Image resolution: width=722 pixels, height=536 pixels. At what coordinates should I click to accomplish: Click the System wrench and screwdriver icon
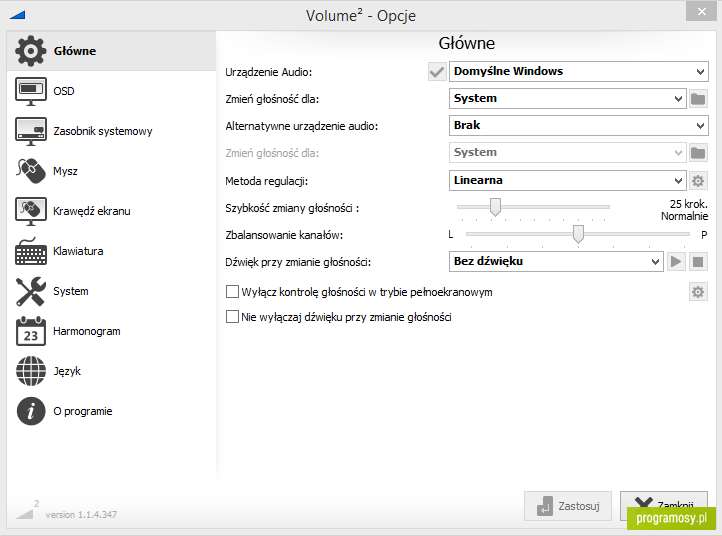pos(30,291)
